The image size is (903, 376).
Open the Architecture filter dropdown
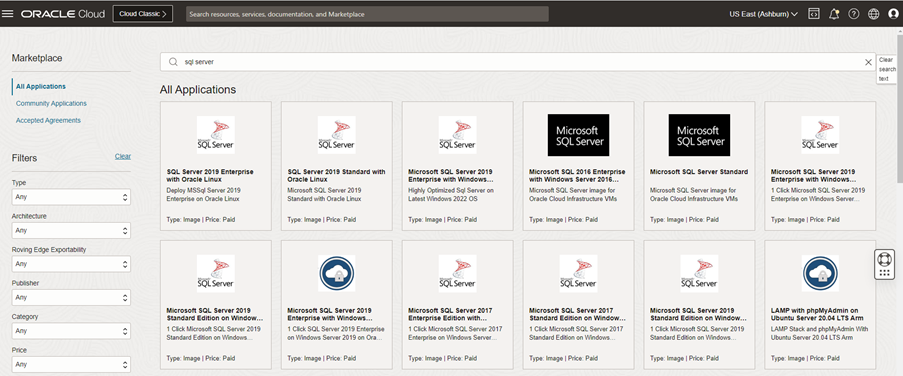coord(71,230)
